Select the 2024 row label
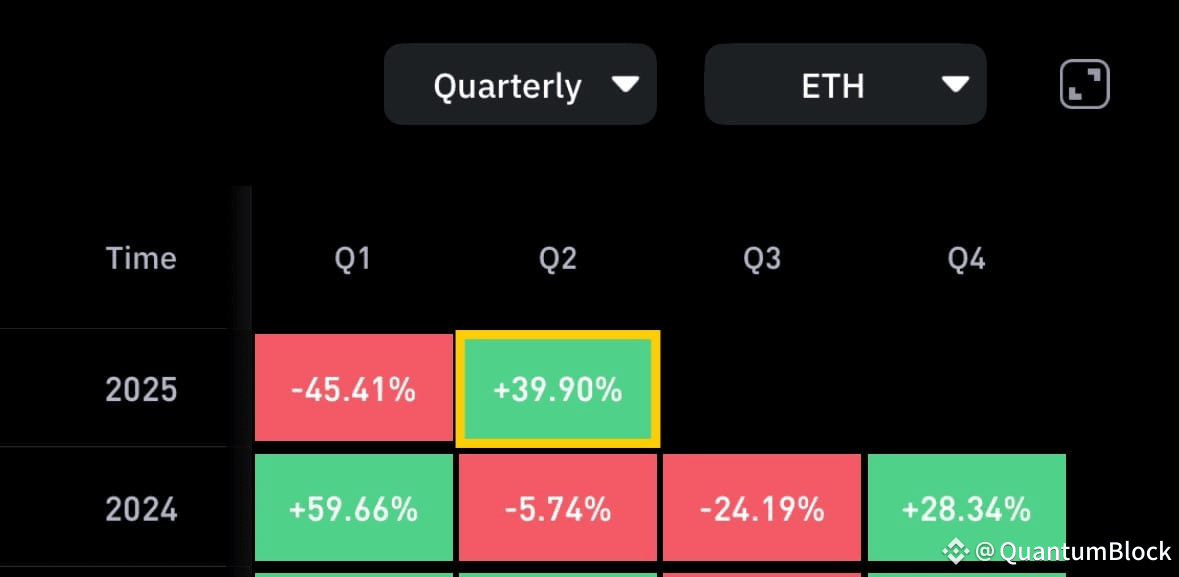This screenshot has width=1179, height=577. click(x=141, y=509)
